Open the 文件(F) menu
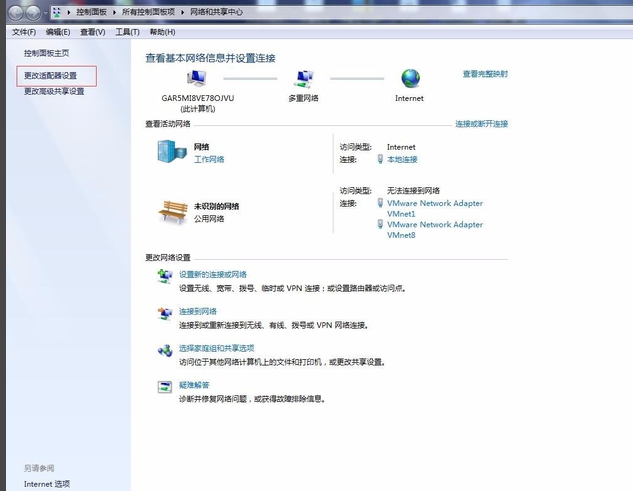The width and height of the screenshot is (633, 491). coord(24,32)
